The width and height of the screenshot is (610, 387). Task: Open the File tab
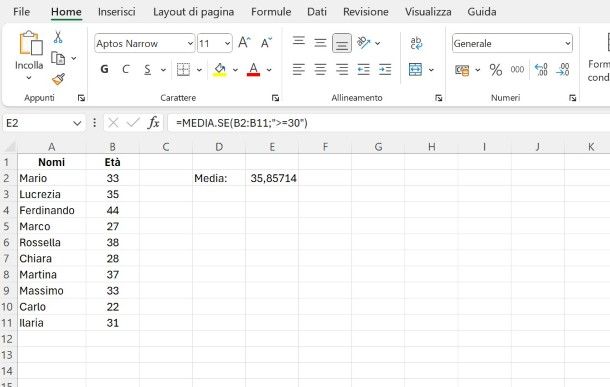[21, 12]
